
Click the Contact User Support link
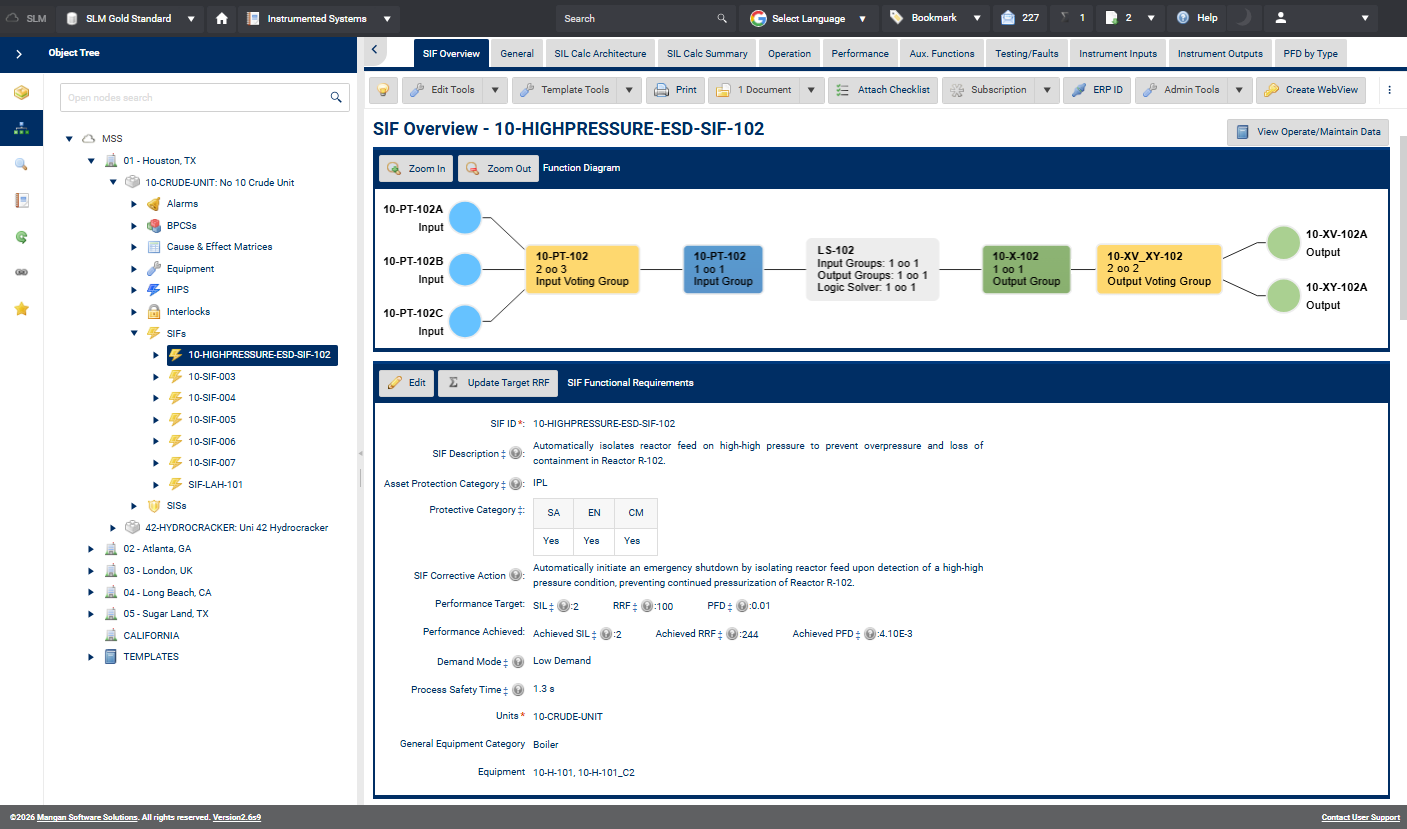click(x=1360, y=817)
